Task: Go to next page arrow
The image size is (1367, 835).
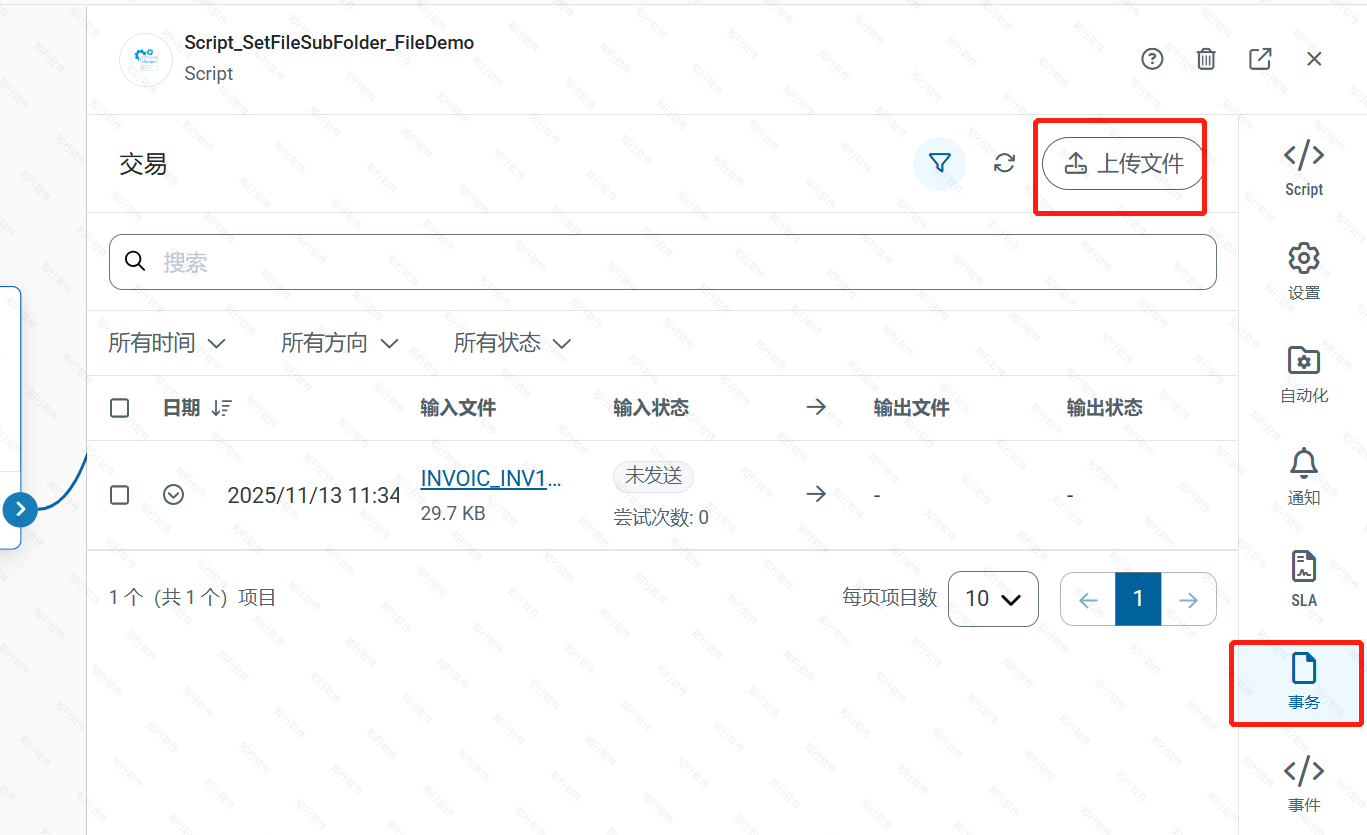Action: (x=1188, y=599)
